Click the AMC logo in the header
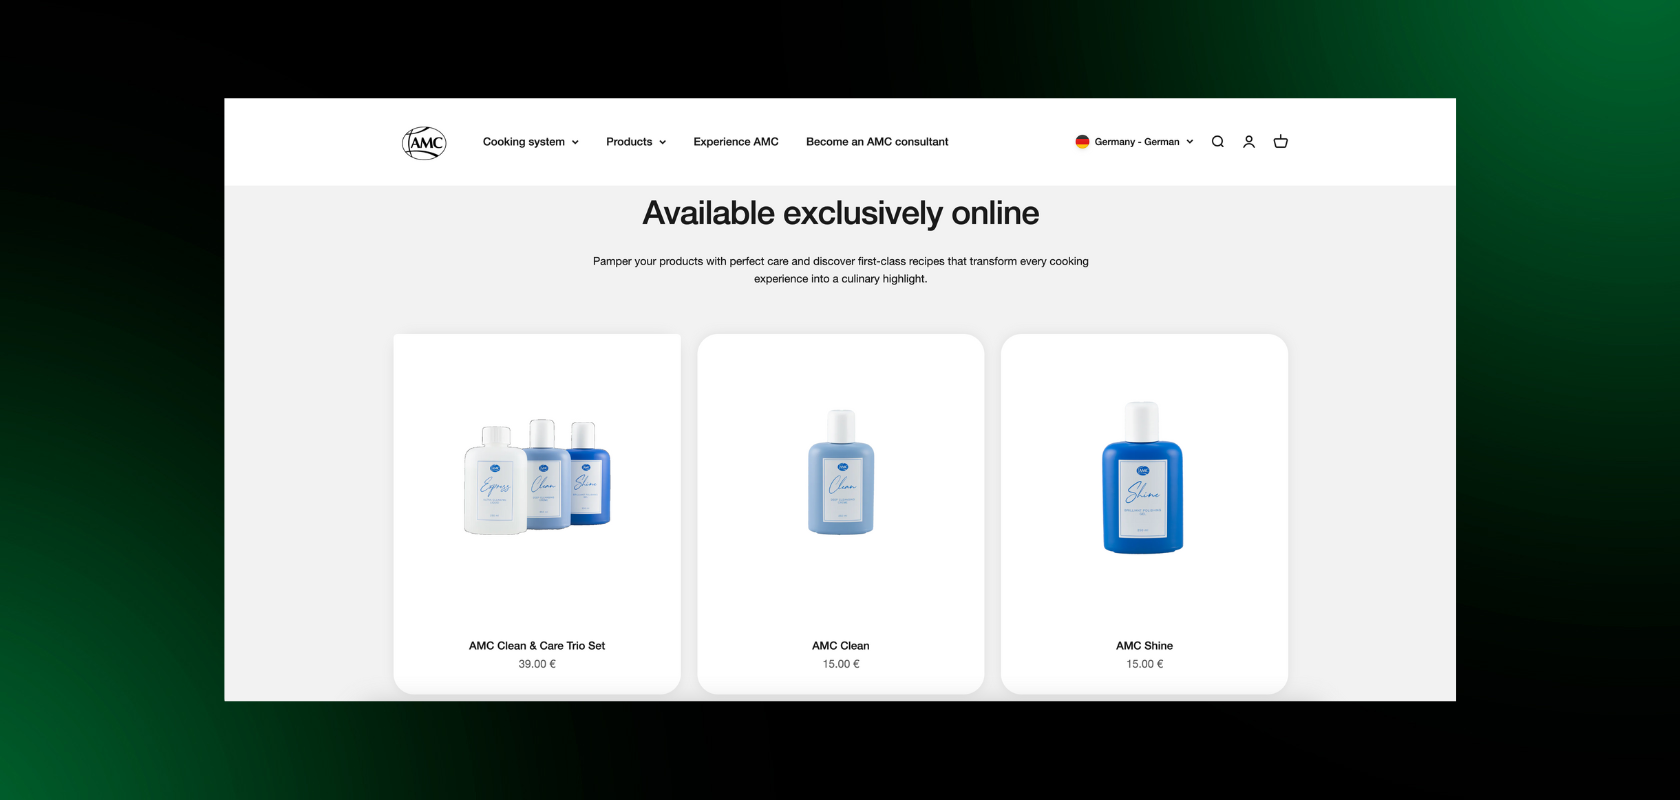Viewport: 1680px width, 800px height. click(424, 142)
